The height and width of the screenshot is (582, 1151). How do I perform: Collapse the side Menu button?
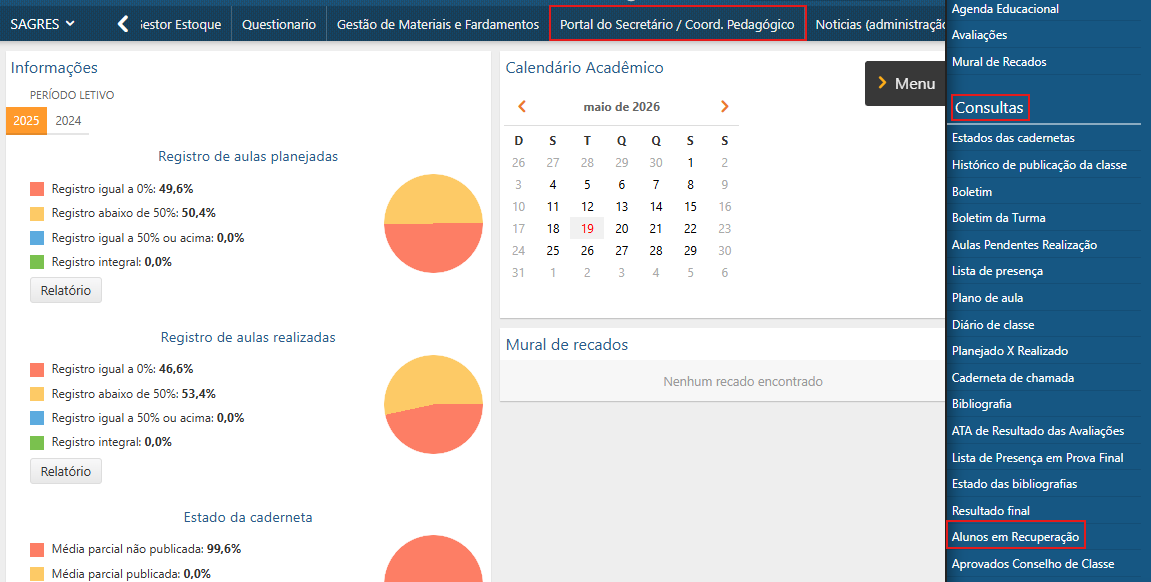[905, 84]
